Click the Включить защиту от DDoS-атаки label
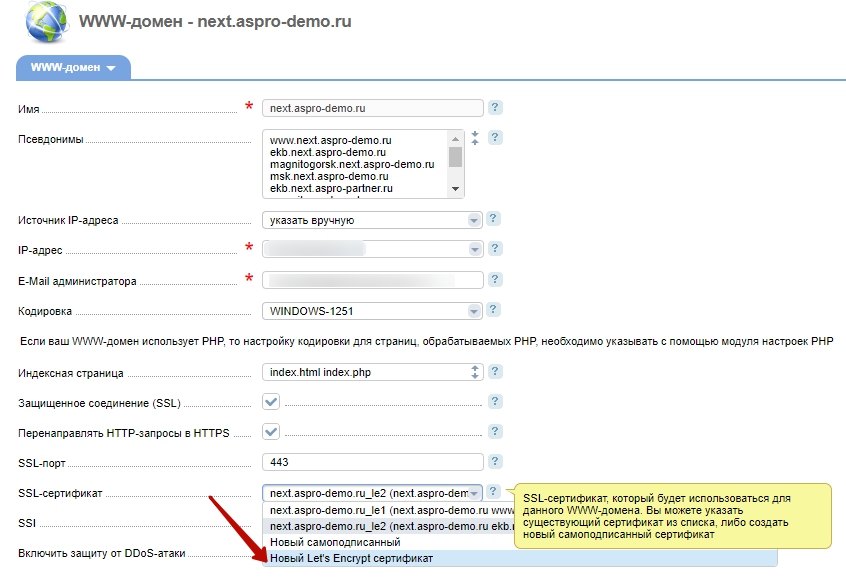Image resolution: width=846 pixels, height=582 pixels. tap(101, 553)
